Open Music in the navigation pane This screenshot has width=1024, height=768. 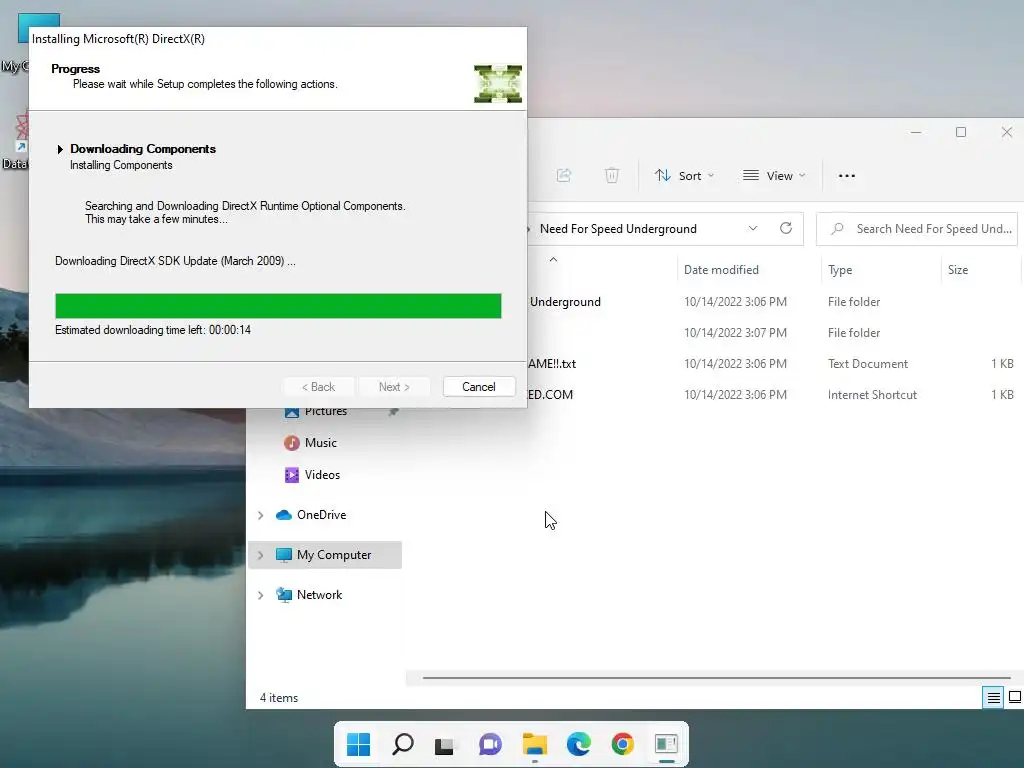(x=321, y=443)
